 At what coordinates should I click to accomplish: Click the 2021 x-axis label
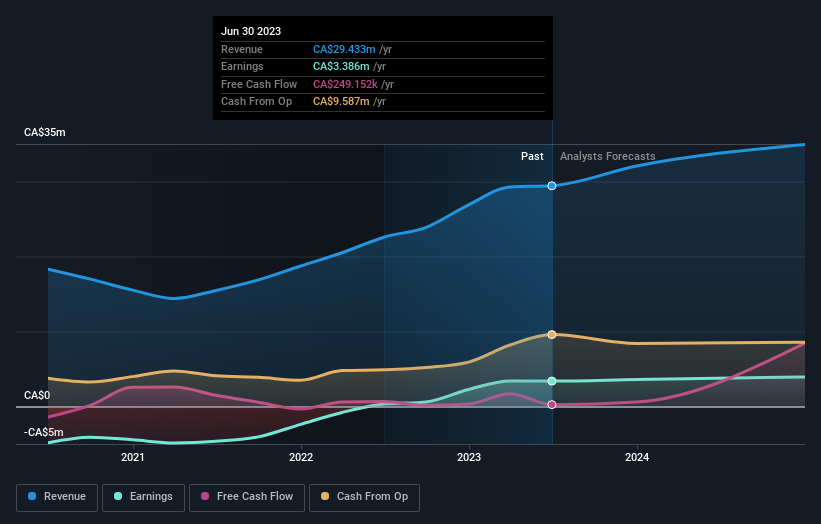[133, 458]
